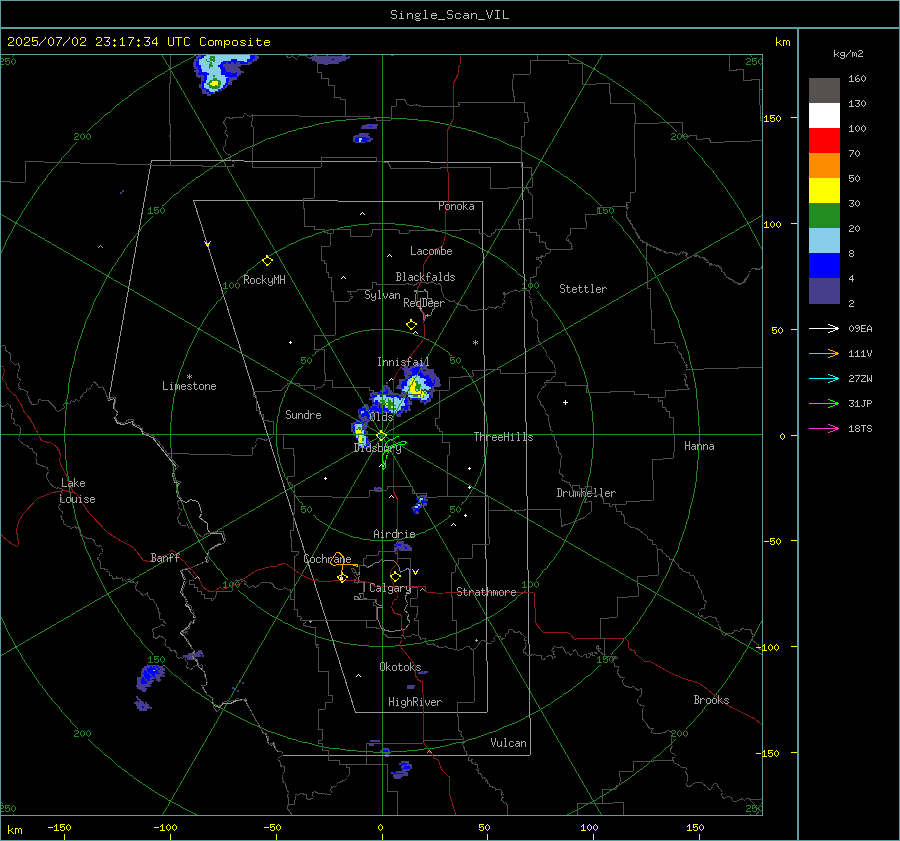
Task: Click the Lake Louise label
Action: coord(77,491)
